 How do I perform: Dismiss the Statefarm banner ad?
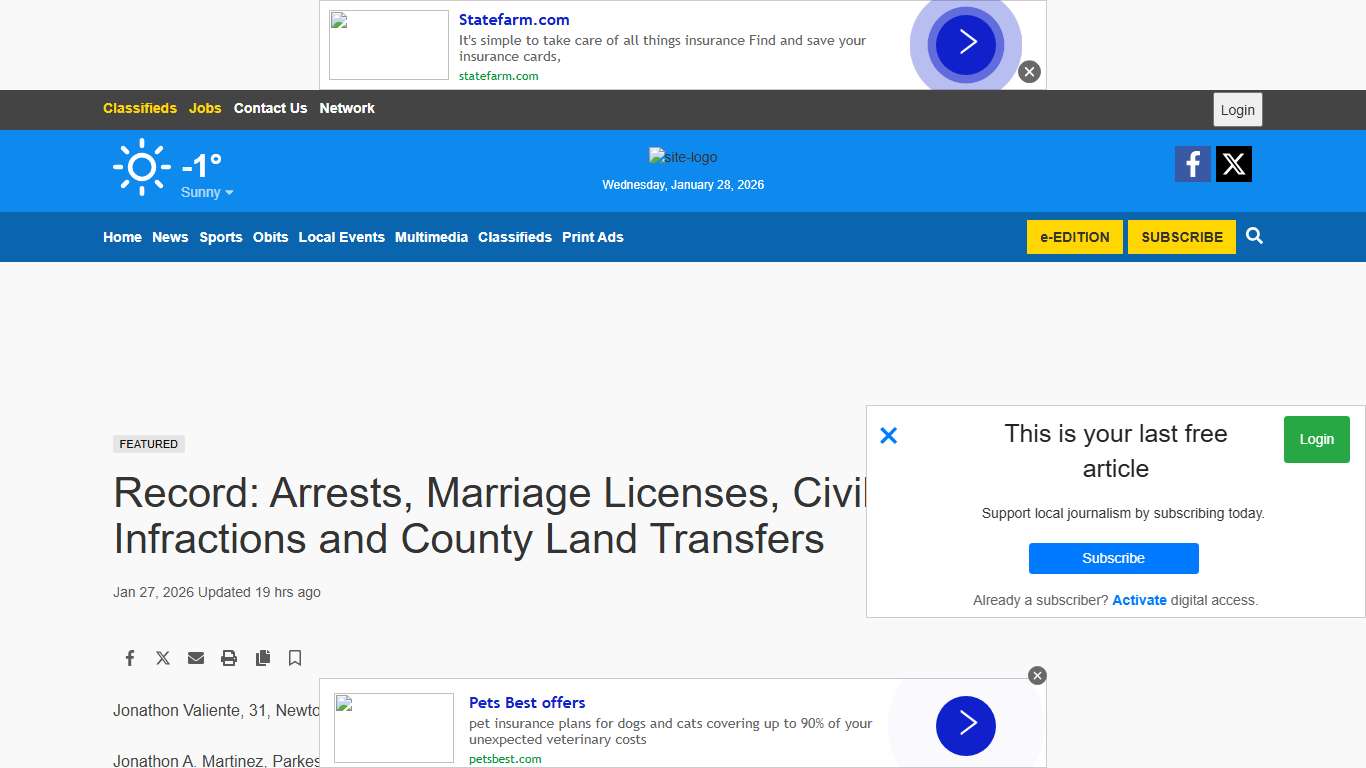tap(1029, 71)
